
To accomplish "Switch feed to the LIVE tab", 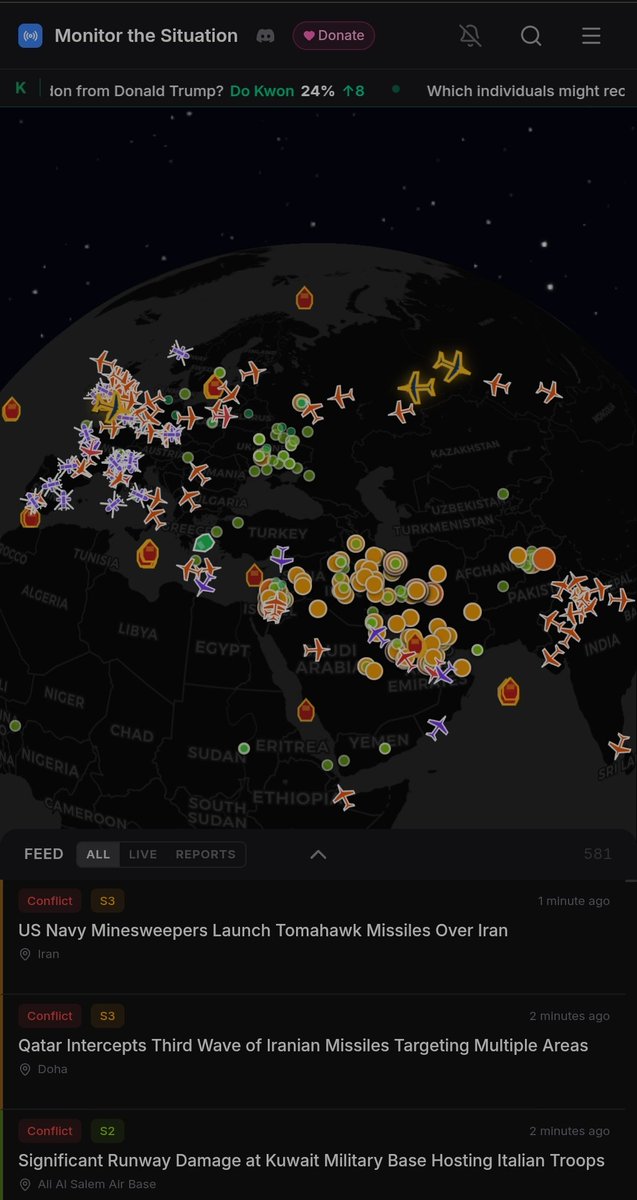I will (143, 854).
